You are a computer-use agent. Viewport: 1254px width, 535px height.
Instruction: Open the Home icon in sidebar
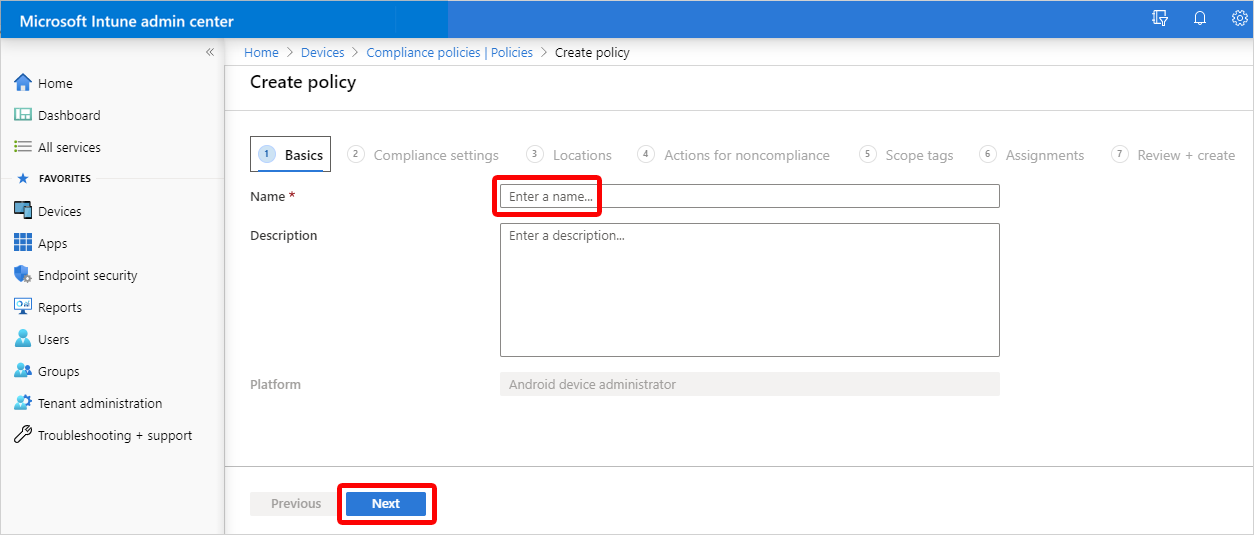click(x=23, y=83)
